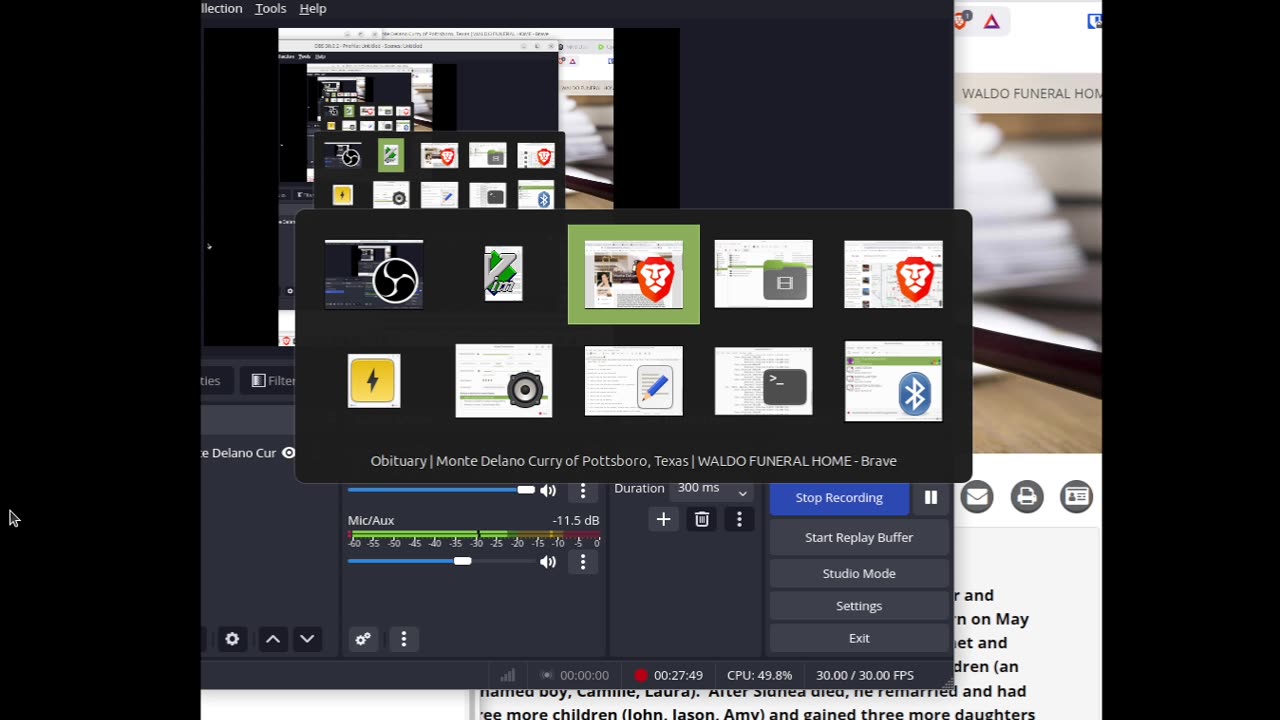The image size is (1280, 720).
Task: Click the red recording indicator in status bar
Action: tap(641, 675)
